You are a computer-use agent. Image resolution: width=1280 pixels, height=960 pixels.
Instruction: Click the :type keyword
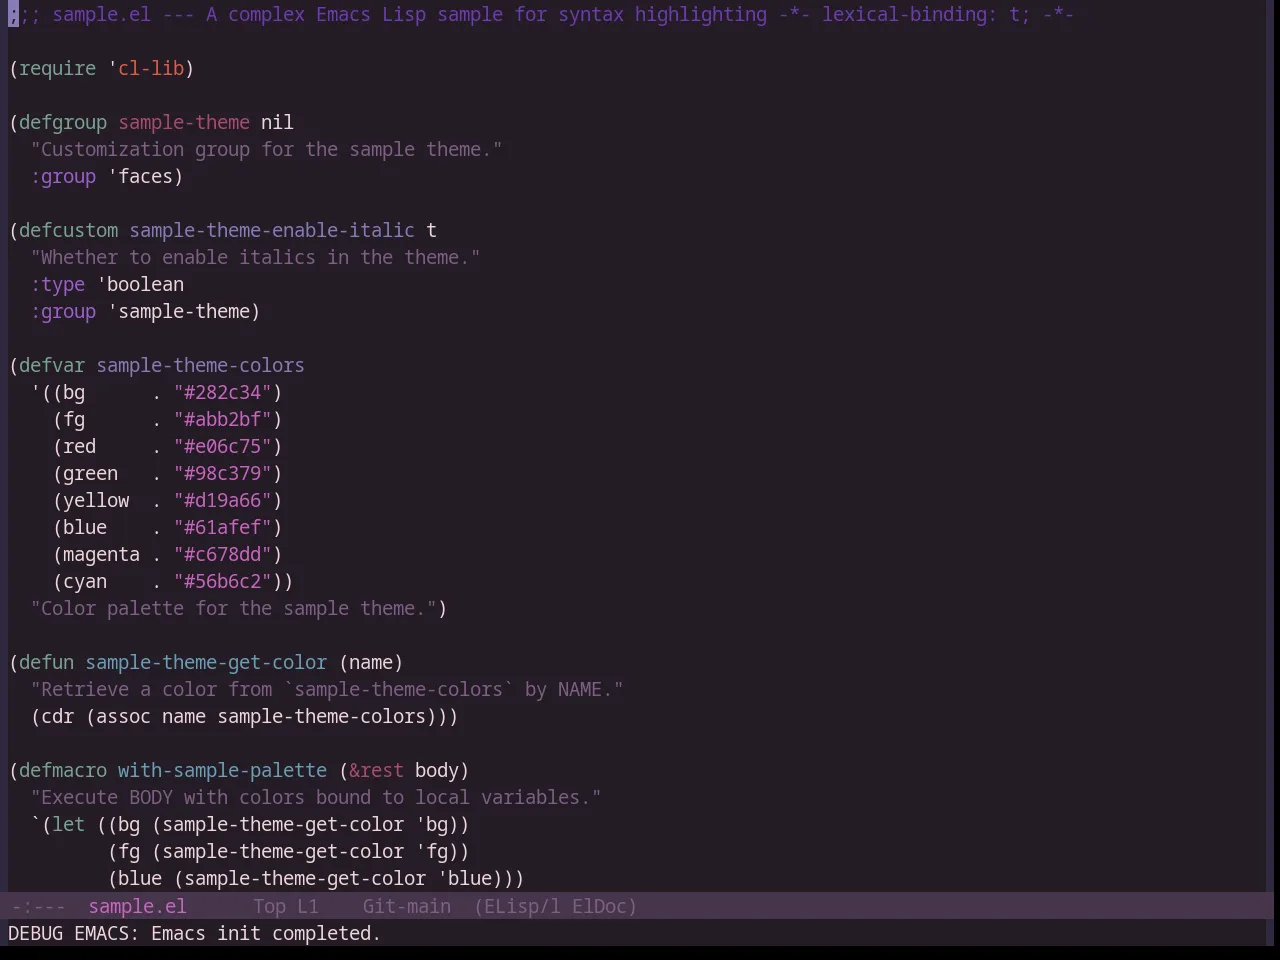[x=58, y=284]
